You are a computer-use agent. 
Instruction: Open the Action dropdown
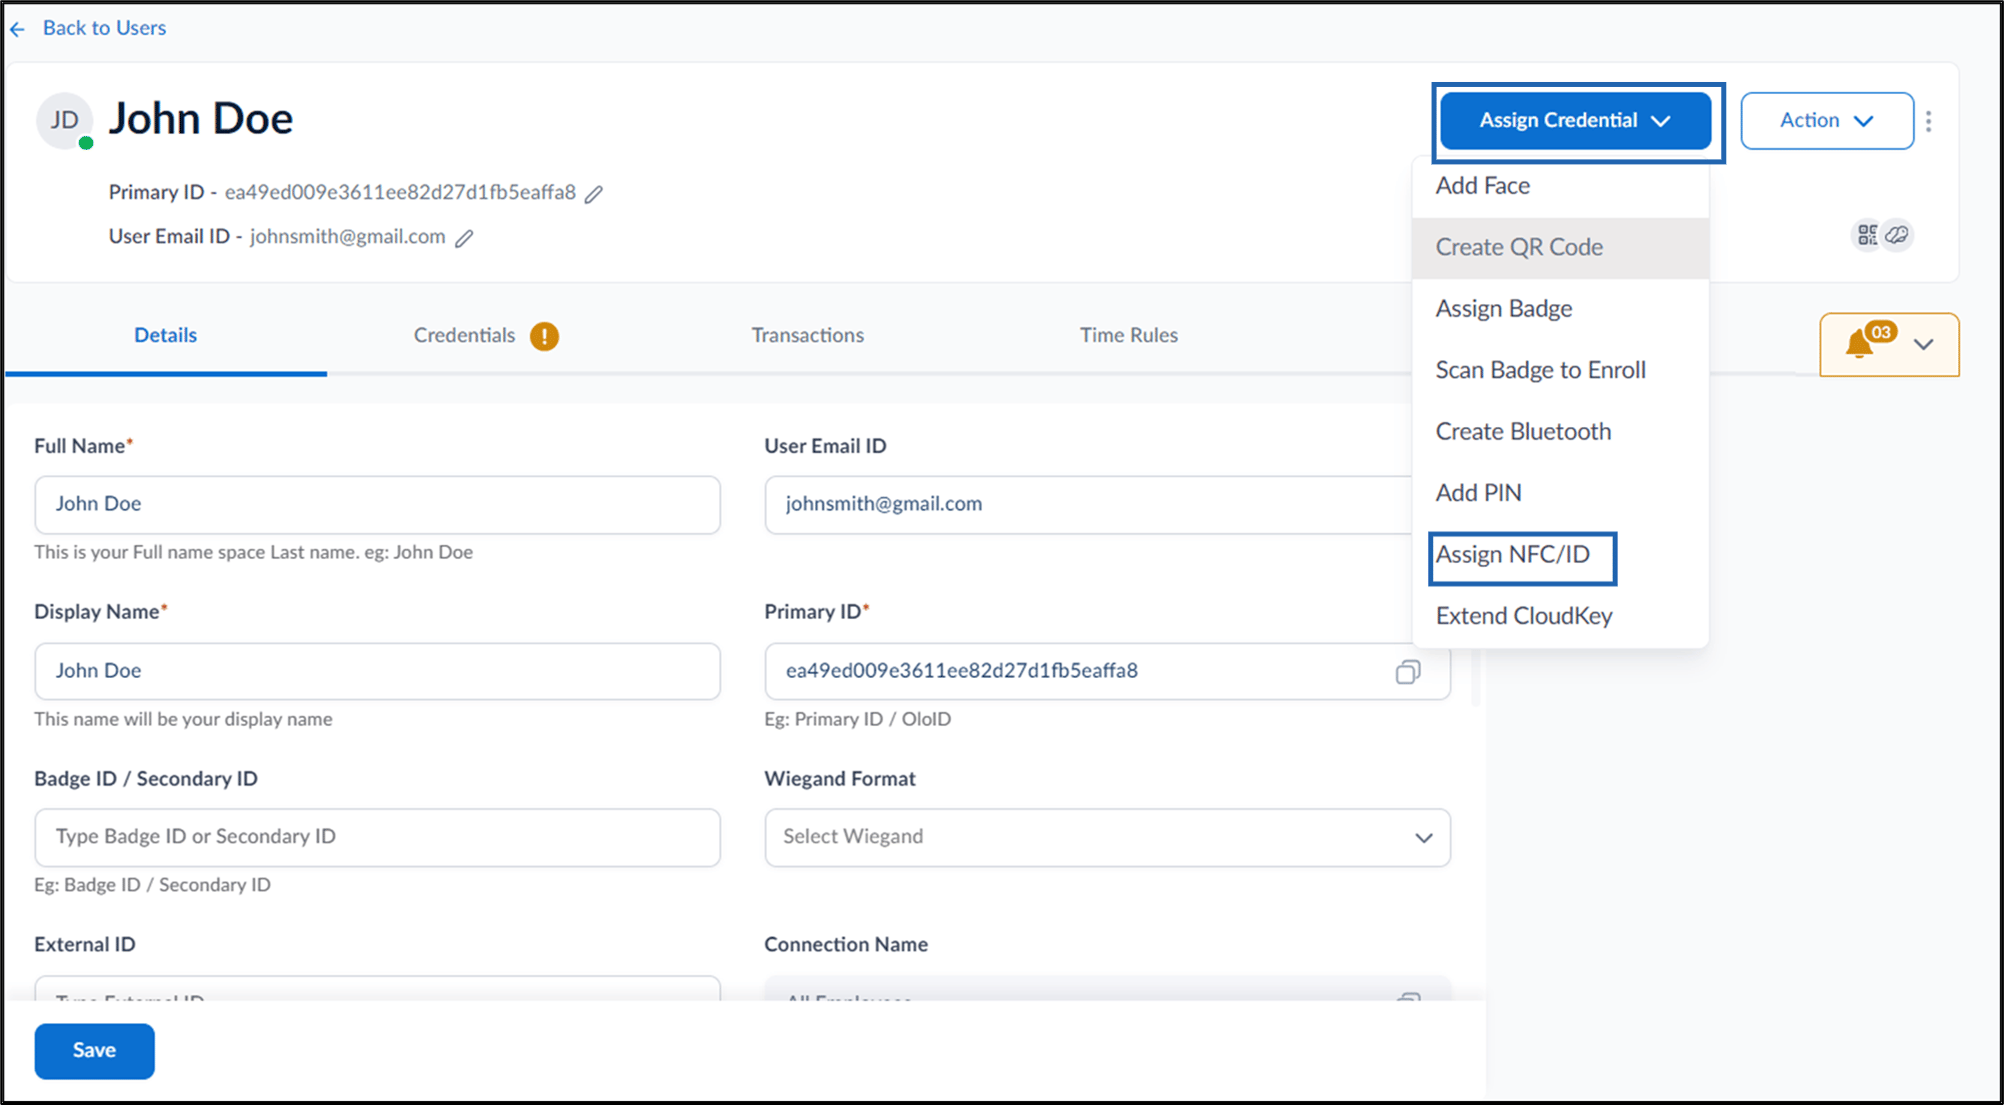click(1827, 121)
